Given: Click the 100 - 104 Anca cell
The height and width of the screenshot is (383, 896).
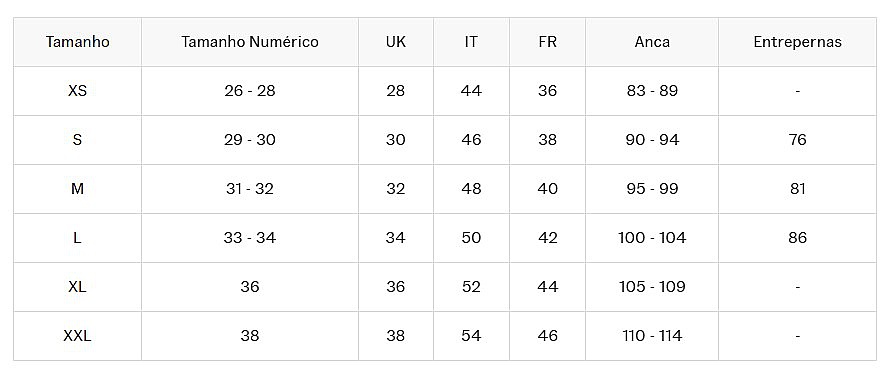Looking at the screenshot, I should (652, 238).
